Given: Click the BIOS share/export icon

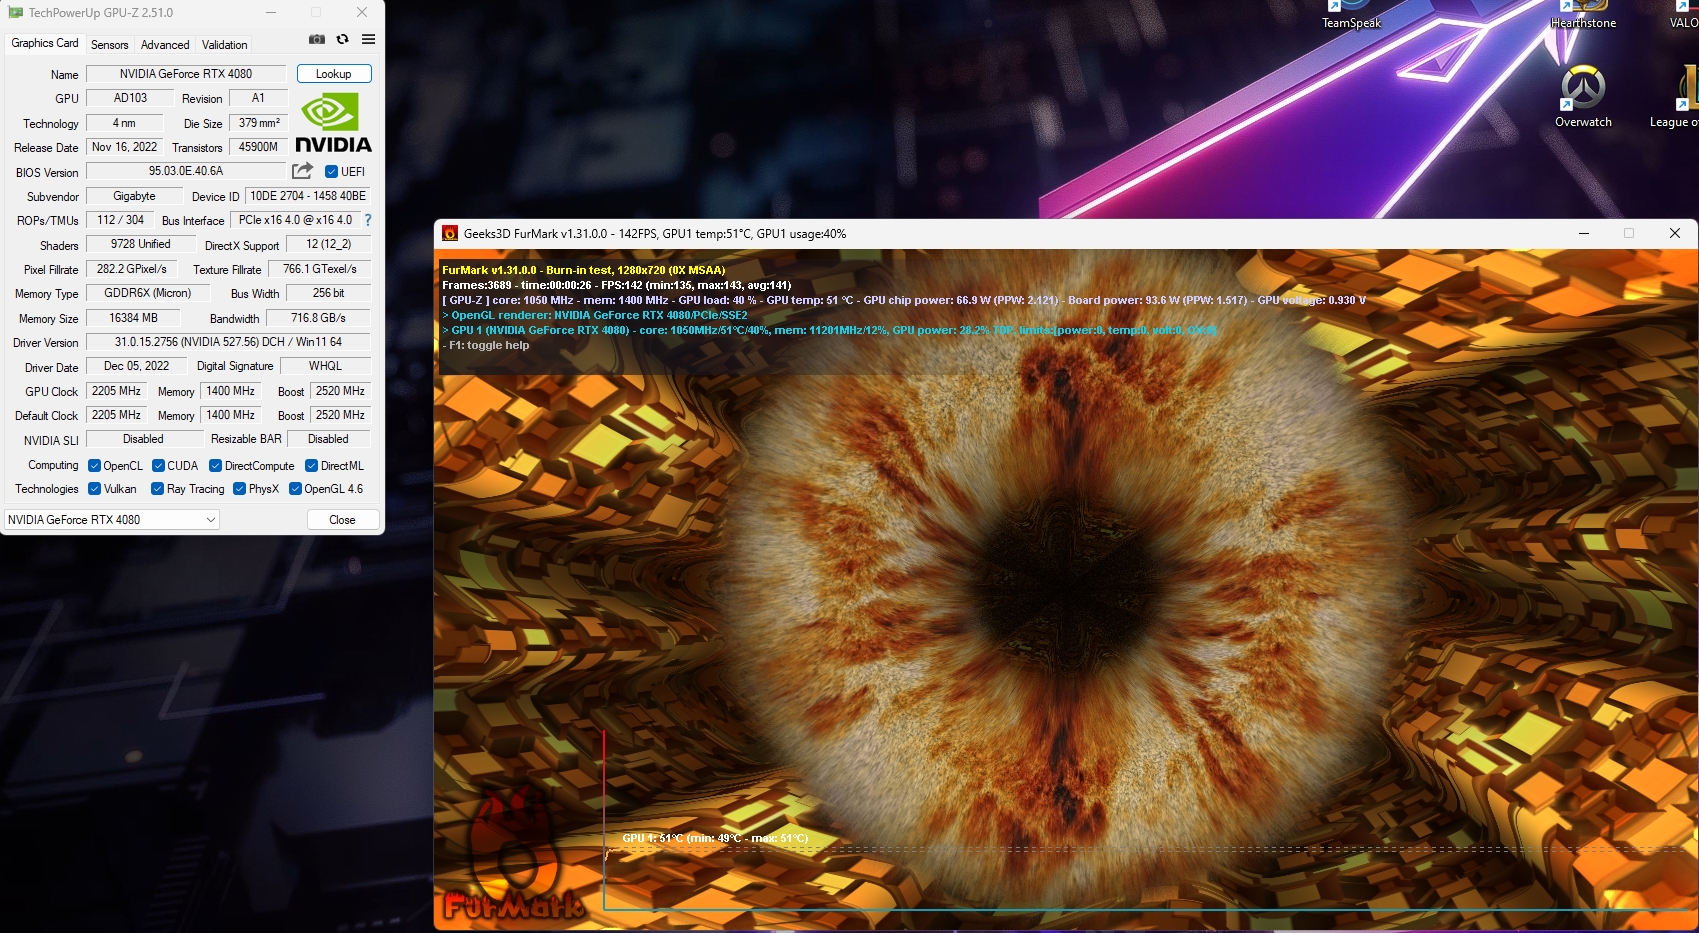Looking at the screenshot, I should tap(302, 171).
